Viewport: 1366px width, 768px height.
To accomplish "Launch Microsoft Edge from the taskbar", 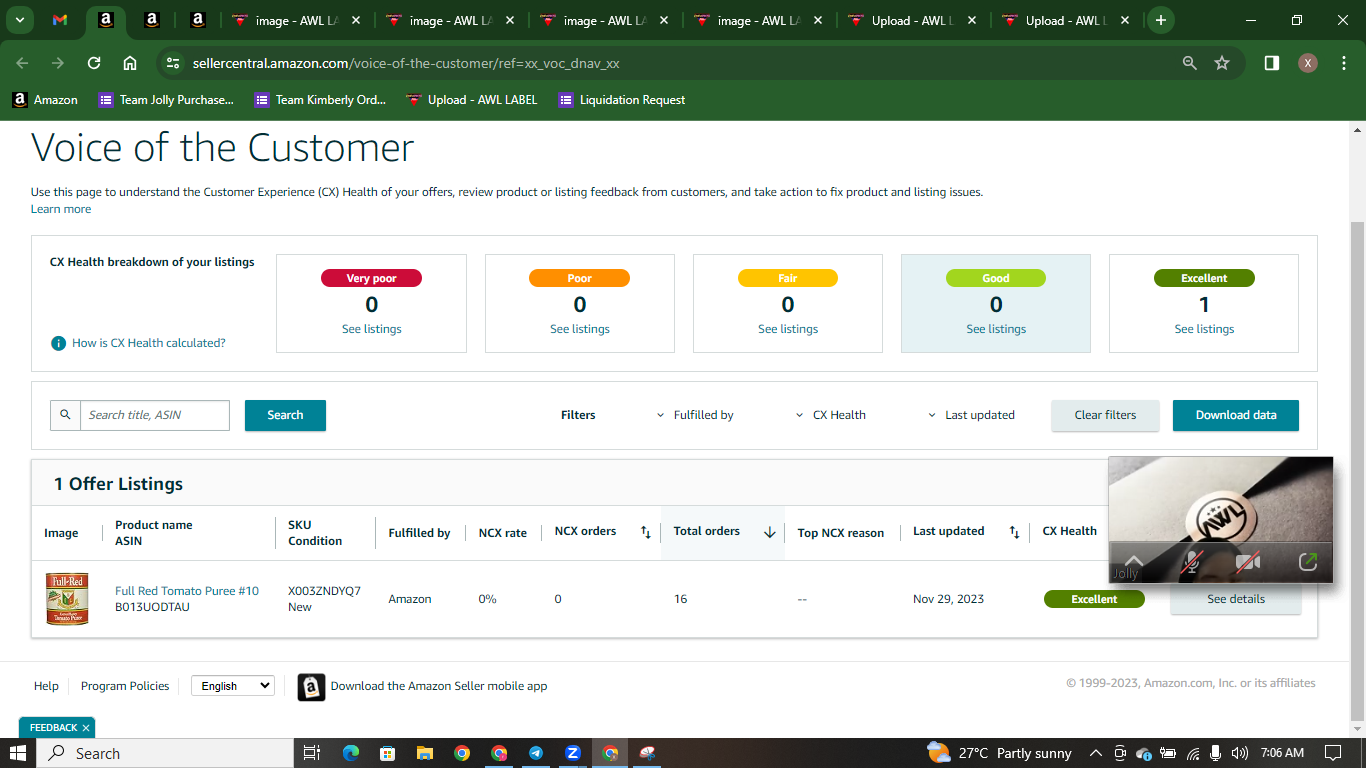I will coord(350,753).
